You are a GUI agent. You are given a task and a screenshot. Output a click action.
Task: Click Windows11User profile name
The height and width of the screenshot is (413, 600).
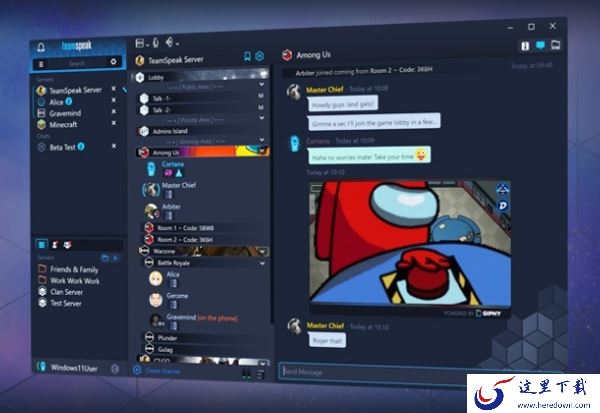pyautogui.click(x=74, y=368)
